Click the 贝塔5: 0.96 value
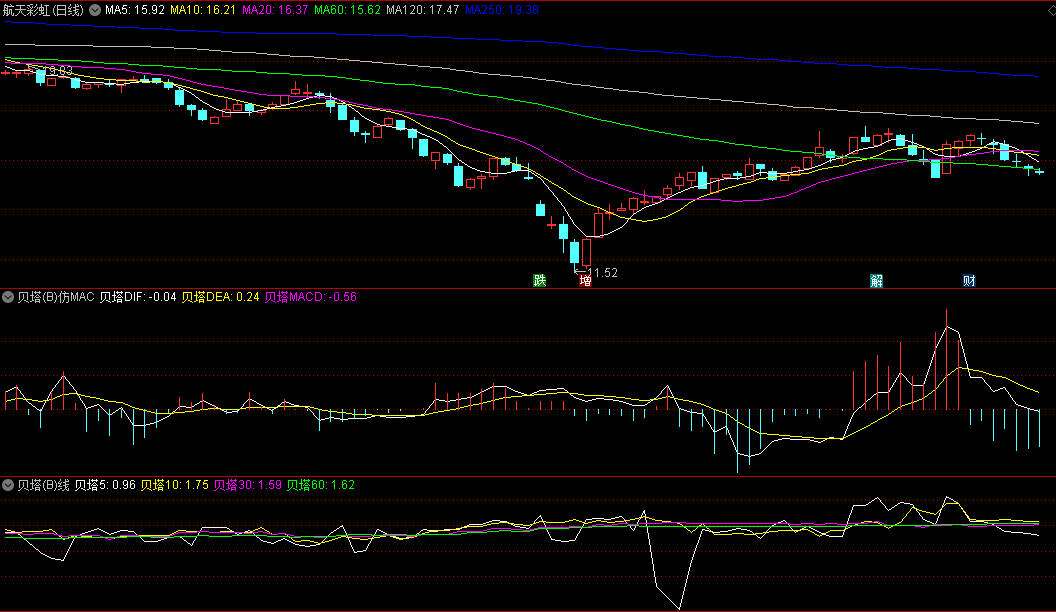The image size is (1056, 612). point(105,485)
